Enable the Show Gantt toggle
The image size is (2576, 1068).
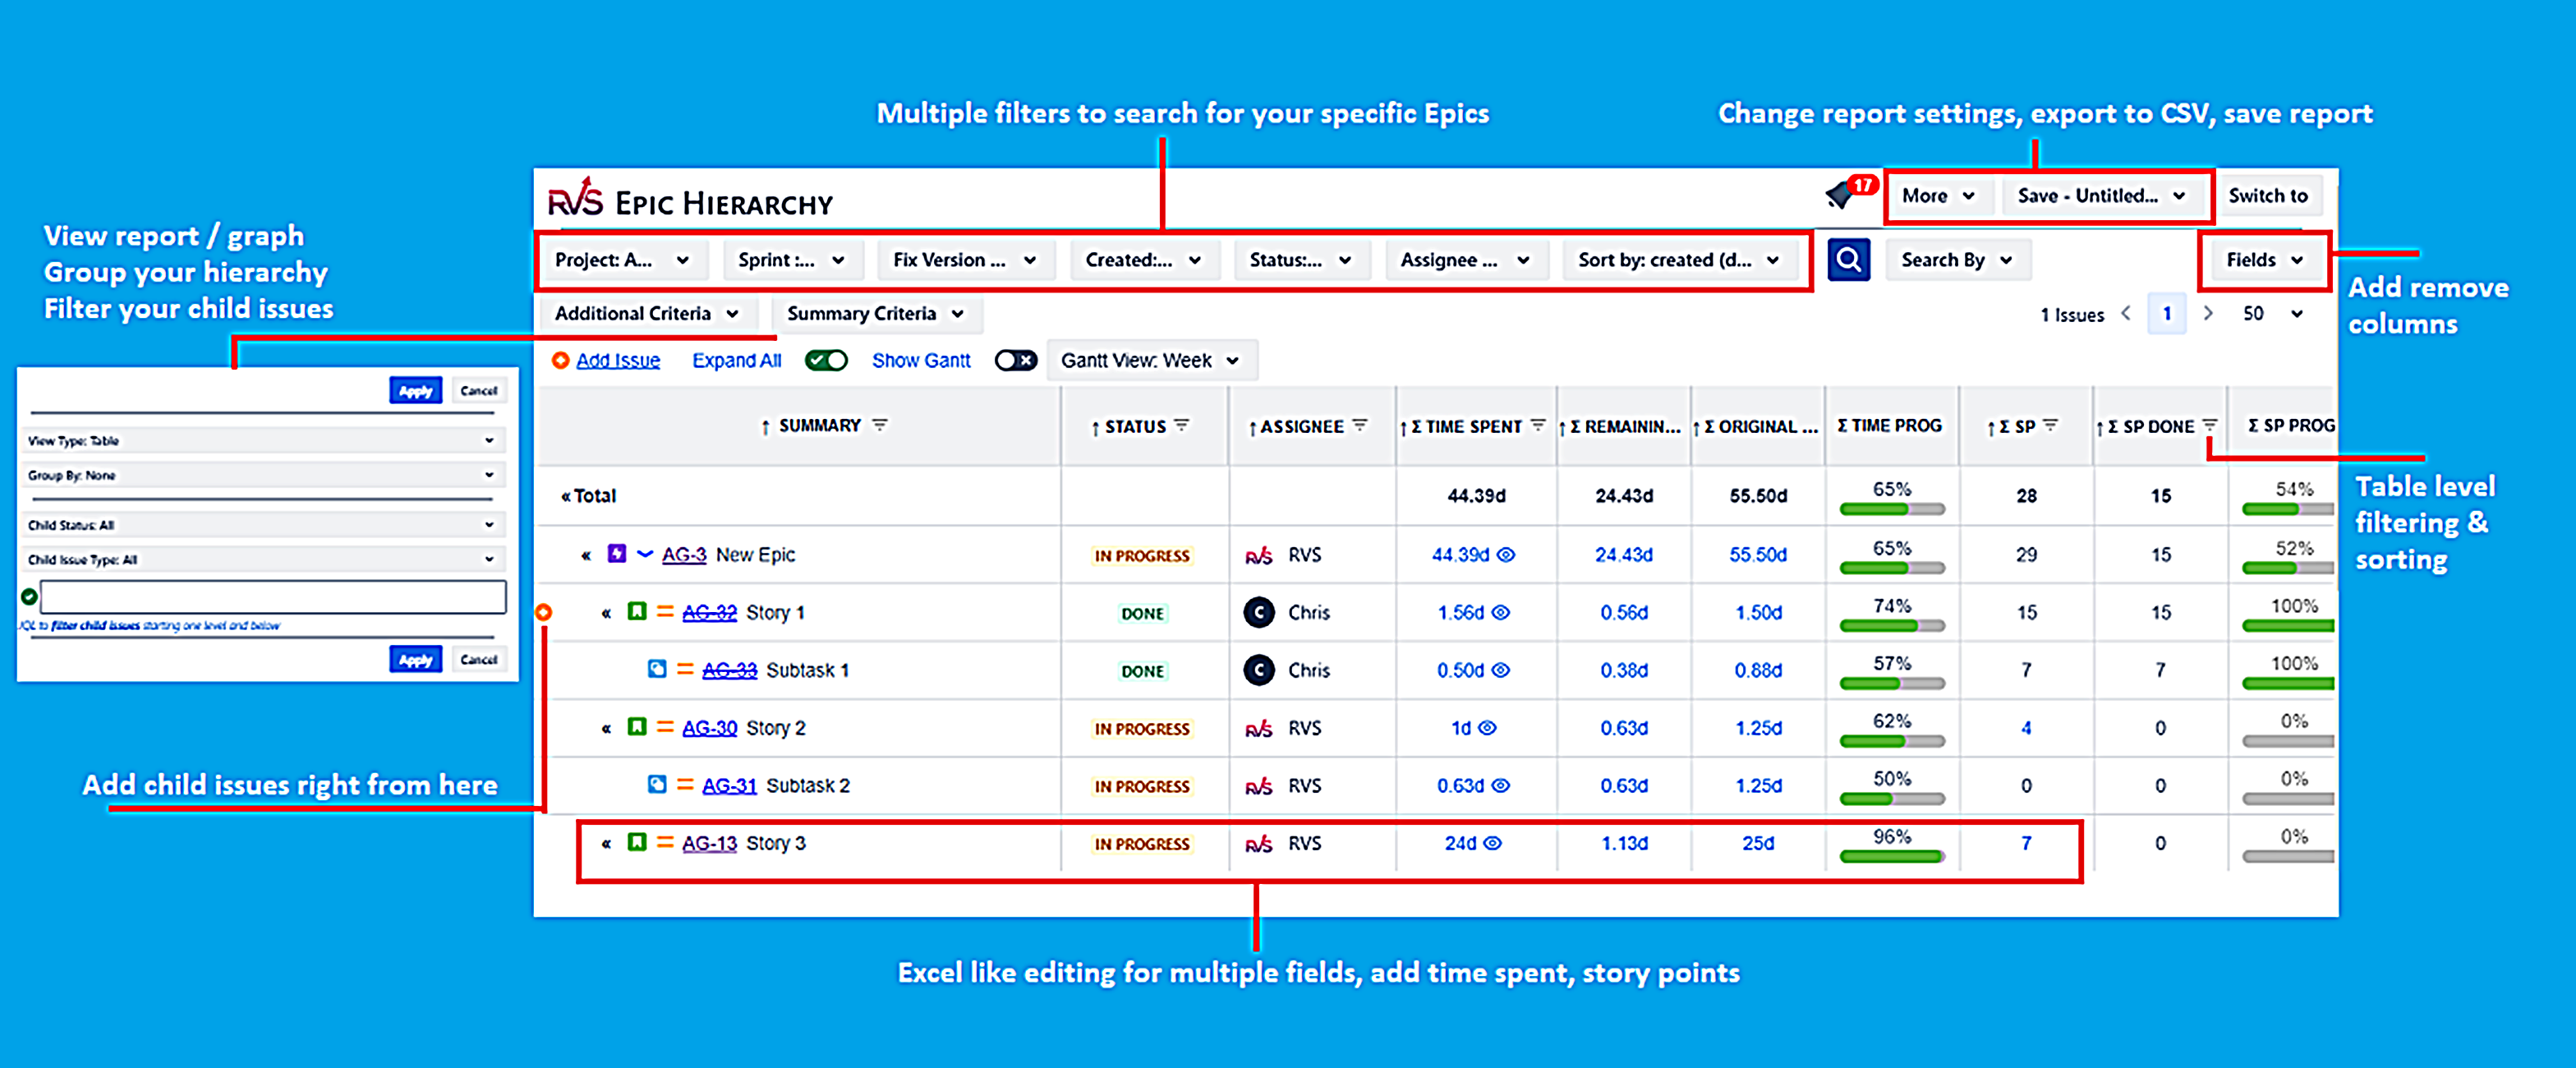[1015, 360]
